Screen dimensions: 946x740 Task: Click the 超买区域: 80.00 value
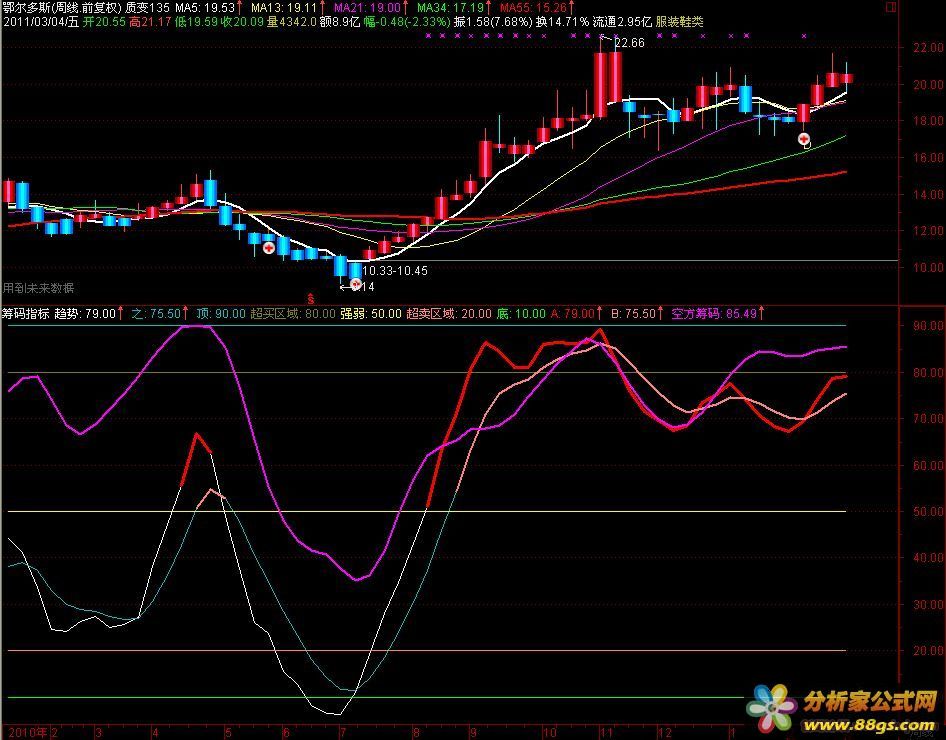[293, 314]
